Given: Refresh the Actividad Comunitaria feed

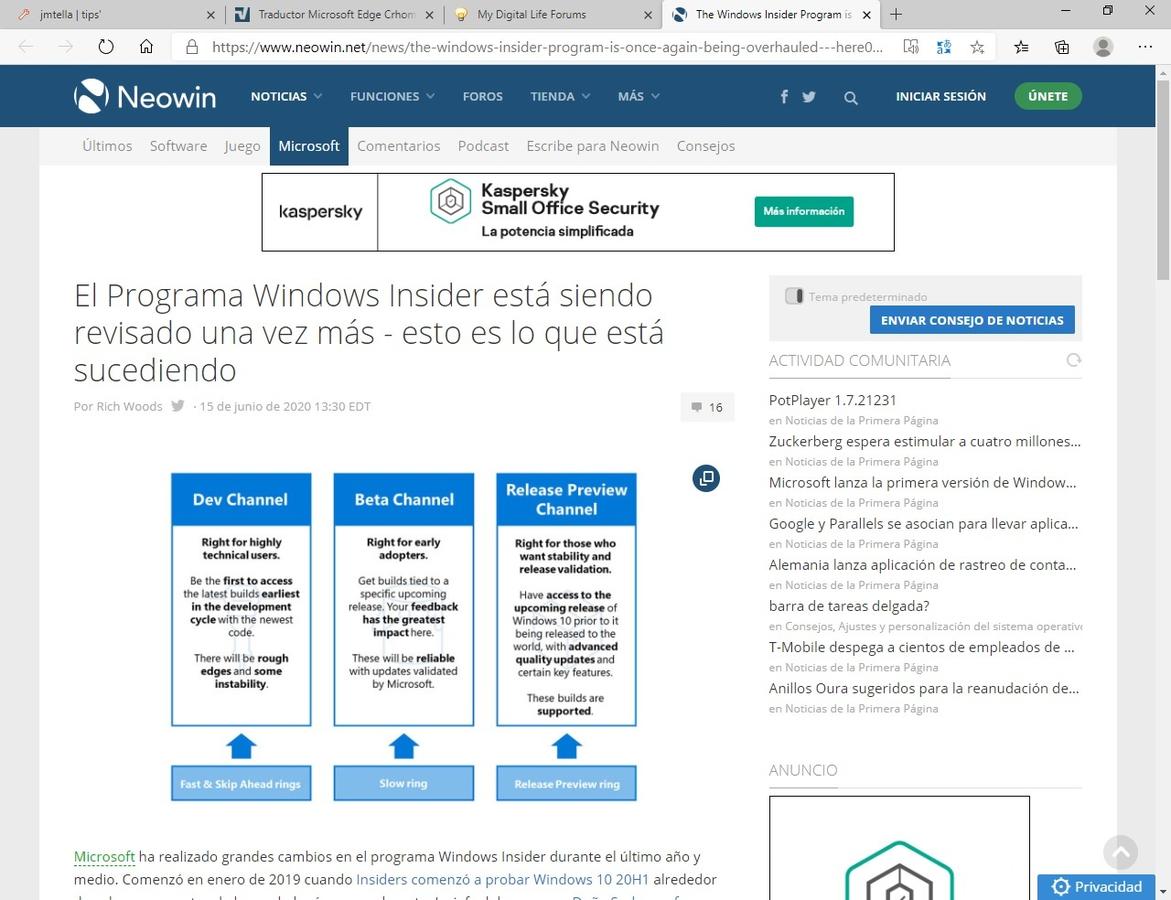Looking at the screenshot, I should coord(1074,360).
